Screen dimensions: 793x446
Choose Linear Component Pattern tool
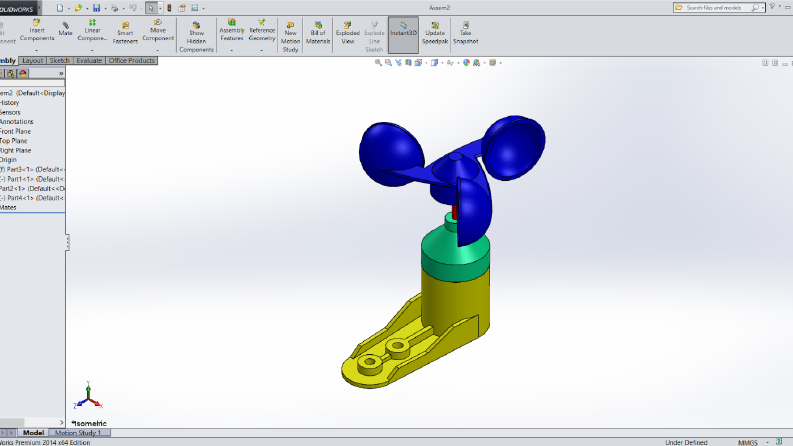(x=92, y=30)
